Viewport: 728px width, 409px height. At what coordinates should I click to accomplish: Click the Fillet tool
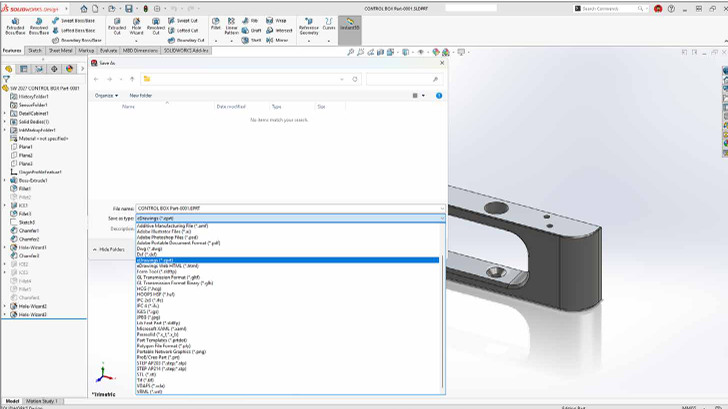216,24
